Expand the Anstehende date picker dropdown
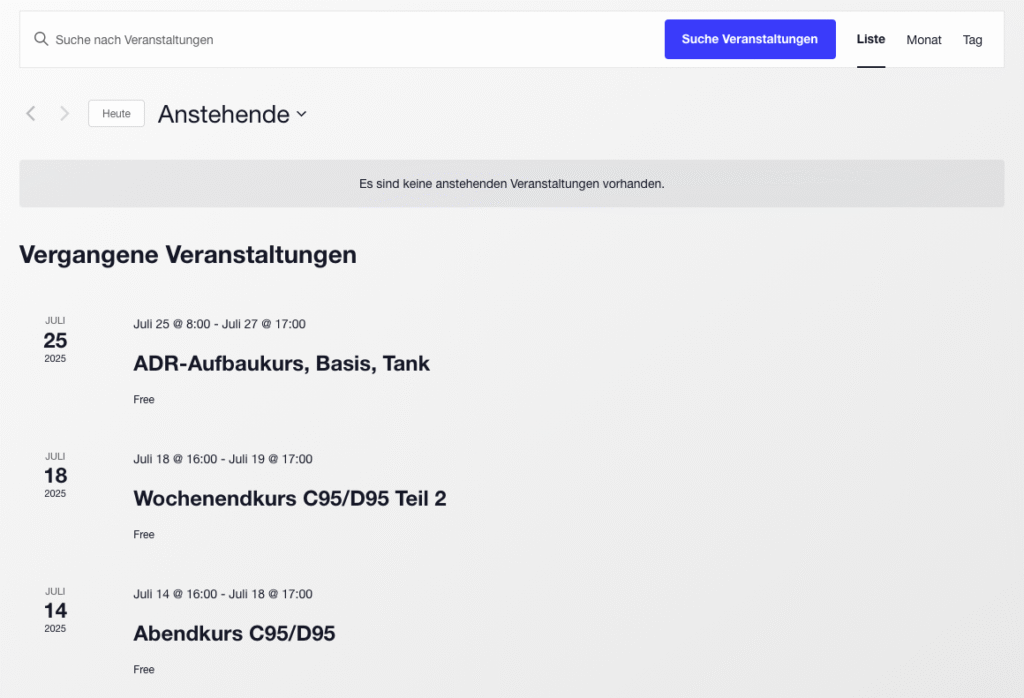 coord(232,114)
